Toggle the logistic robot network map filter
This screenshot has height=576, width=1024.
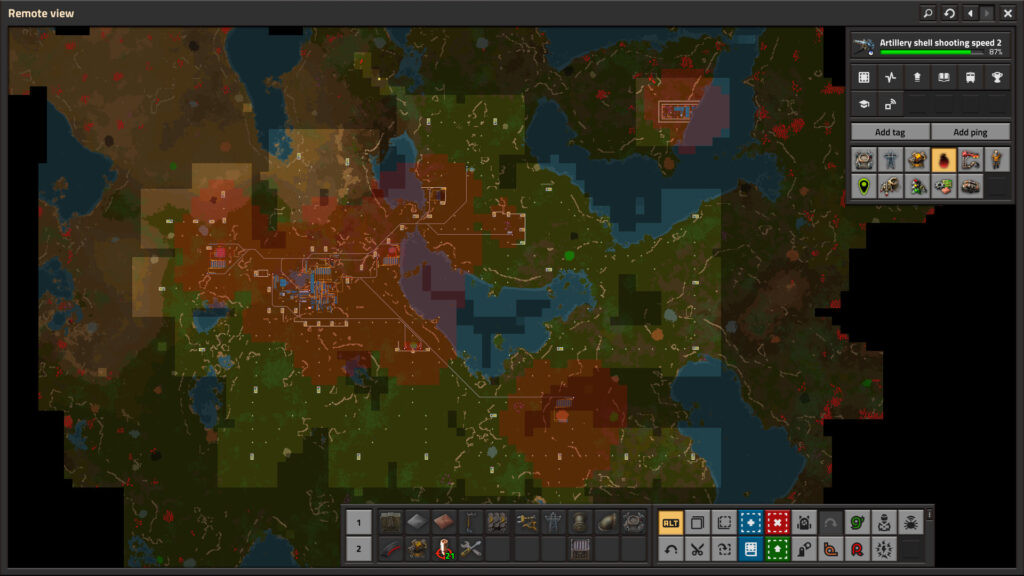[x=917, y=159]
